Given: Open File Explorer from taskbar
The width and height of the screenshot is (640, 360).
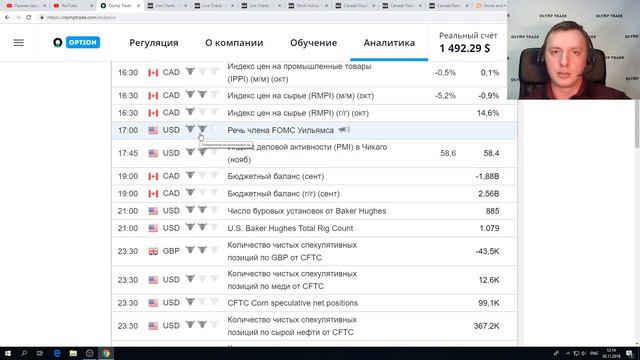Looking at the screenshot, I should pos(73,353).
